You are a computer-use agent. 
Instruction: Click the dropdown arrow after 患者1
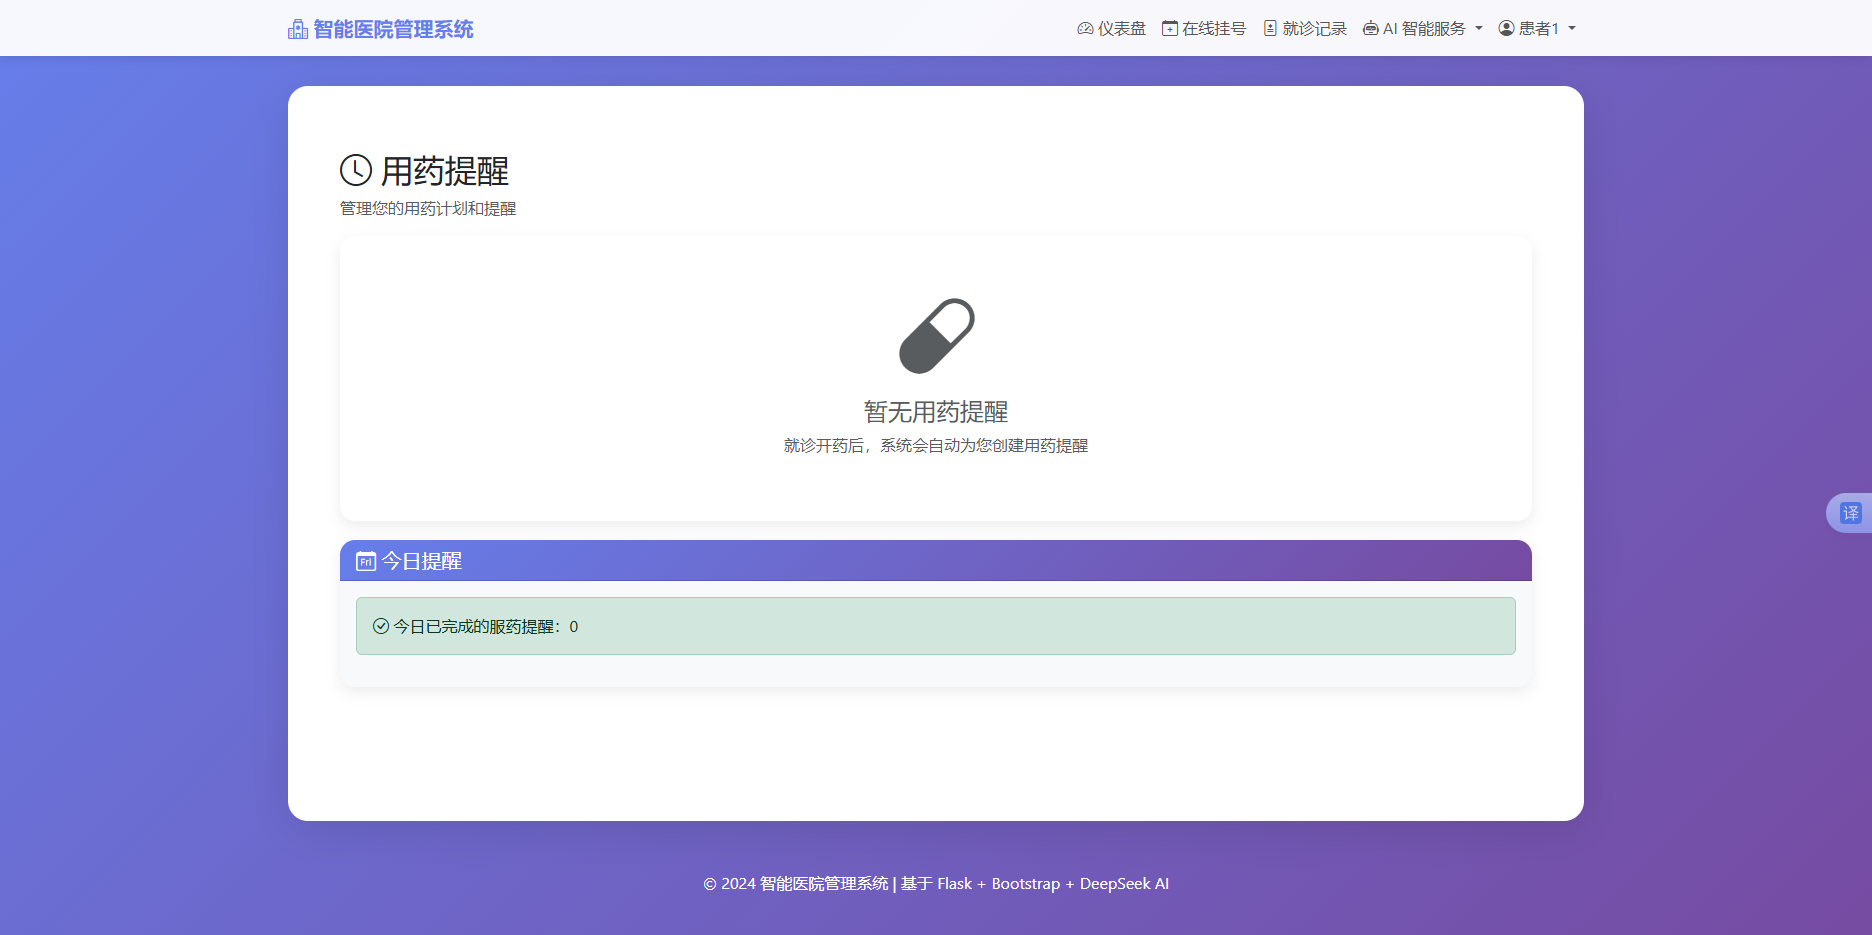click(1571, 29)
